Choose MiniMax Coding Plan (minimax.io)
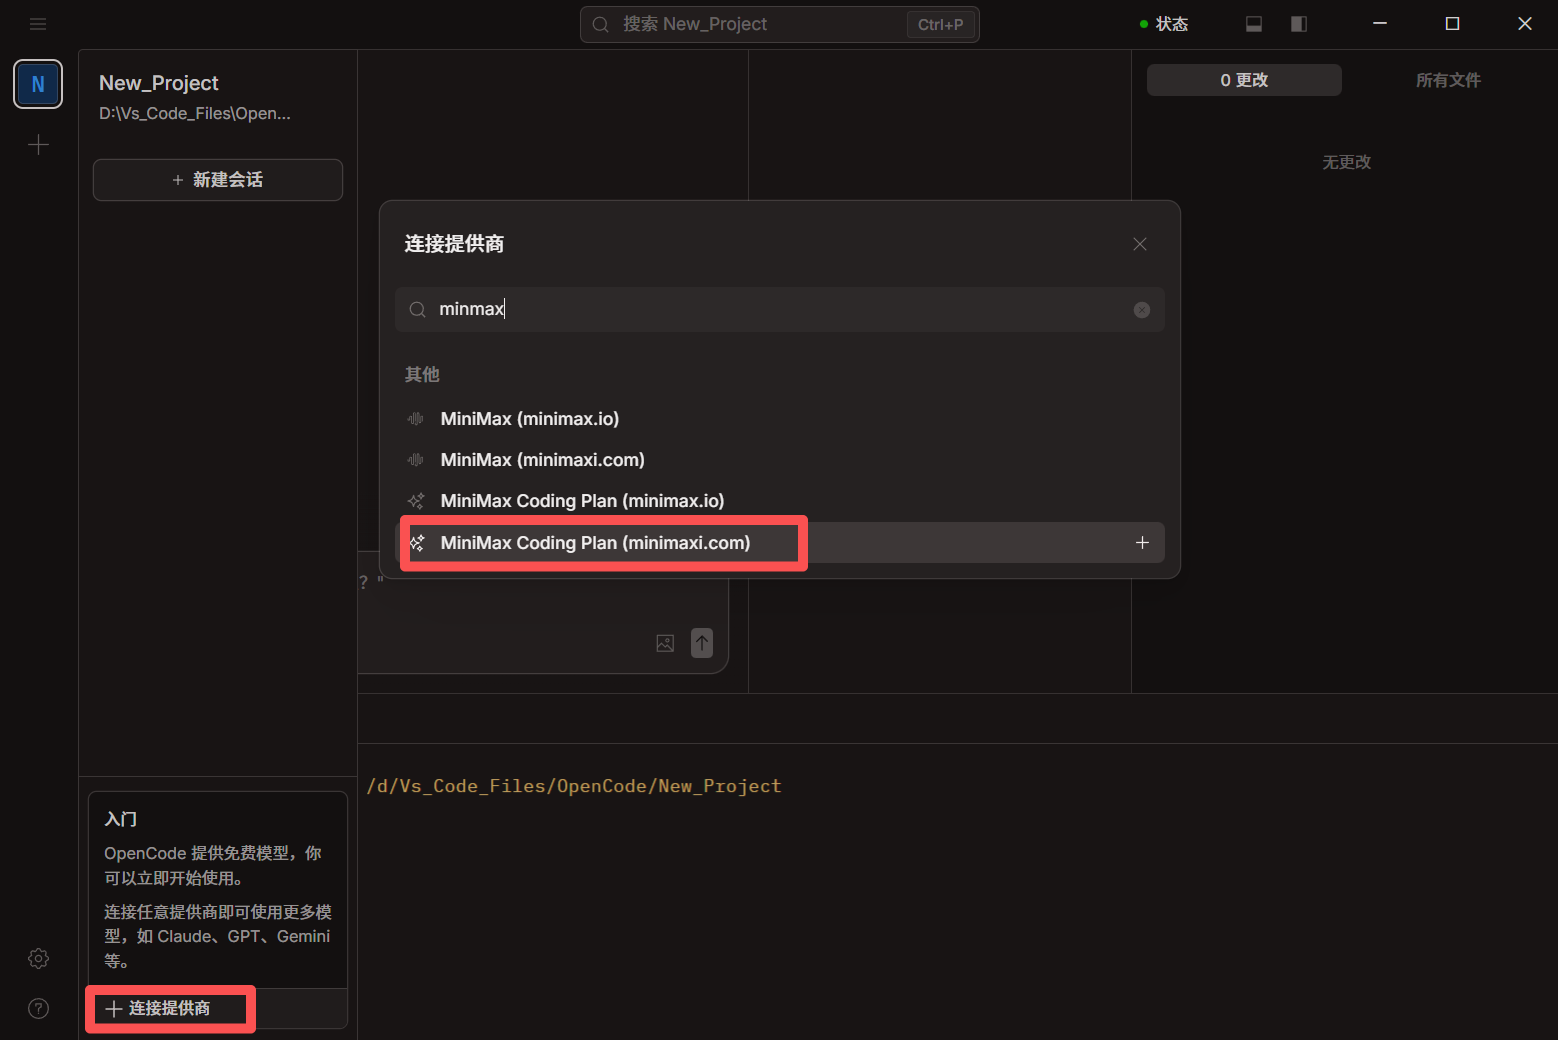Viewport: 1558px width, 1040px height. pyautogui.click(x=780, y=501)
